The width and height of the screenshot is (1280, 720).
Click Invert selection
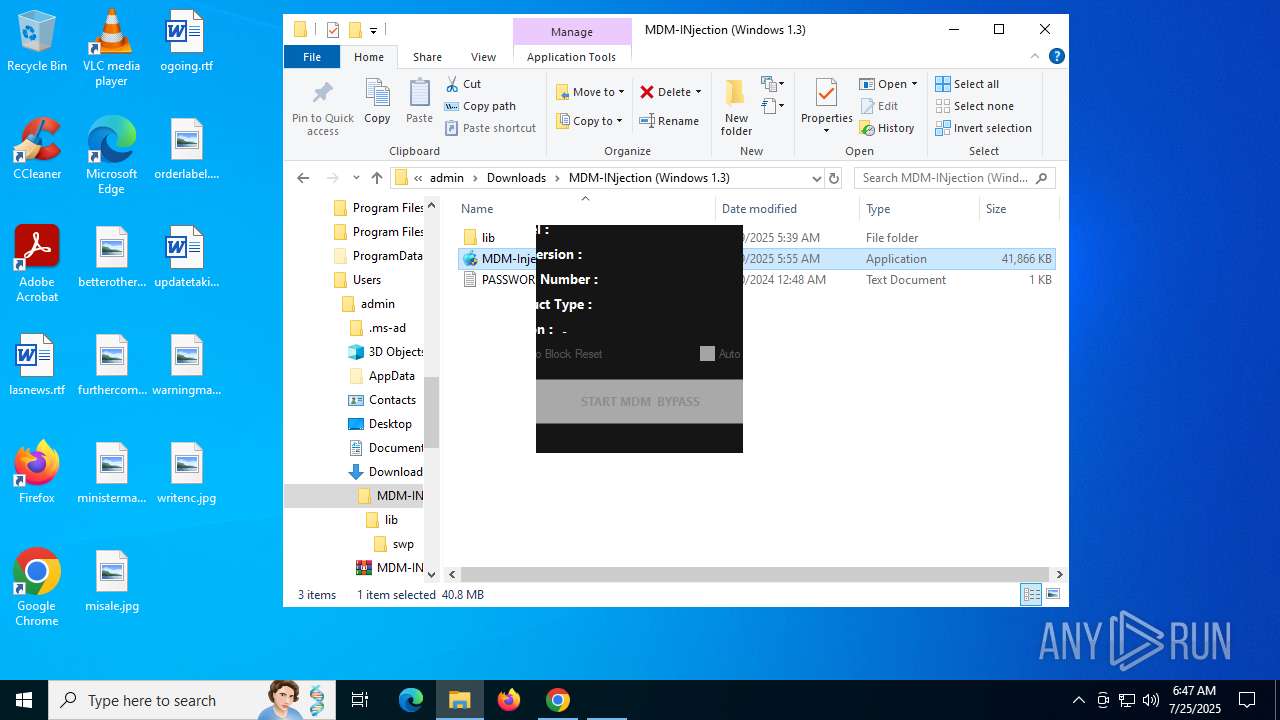coord(983,128)
